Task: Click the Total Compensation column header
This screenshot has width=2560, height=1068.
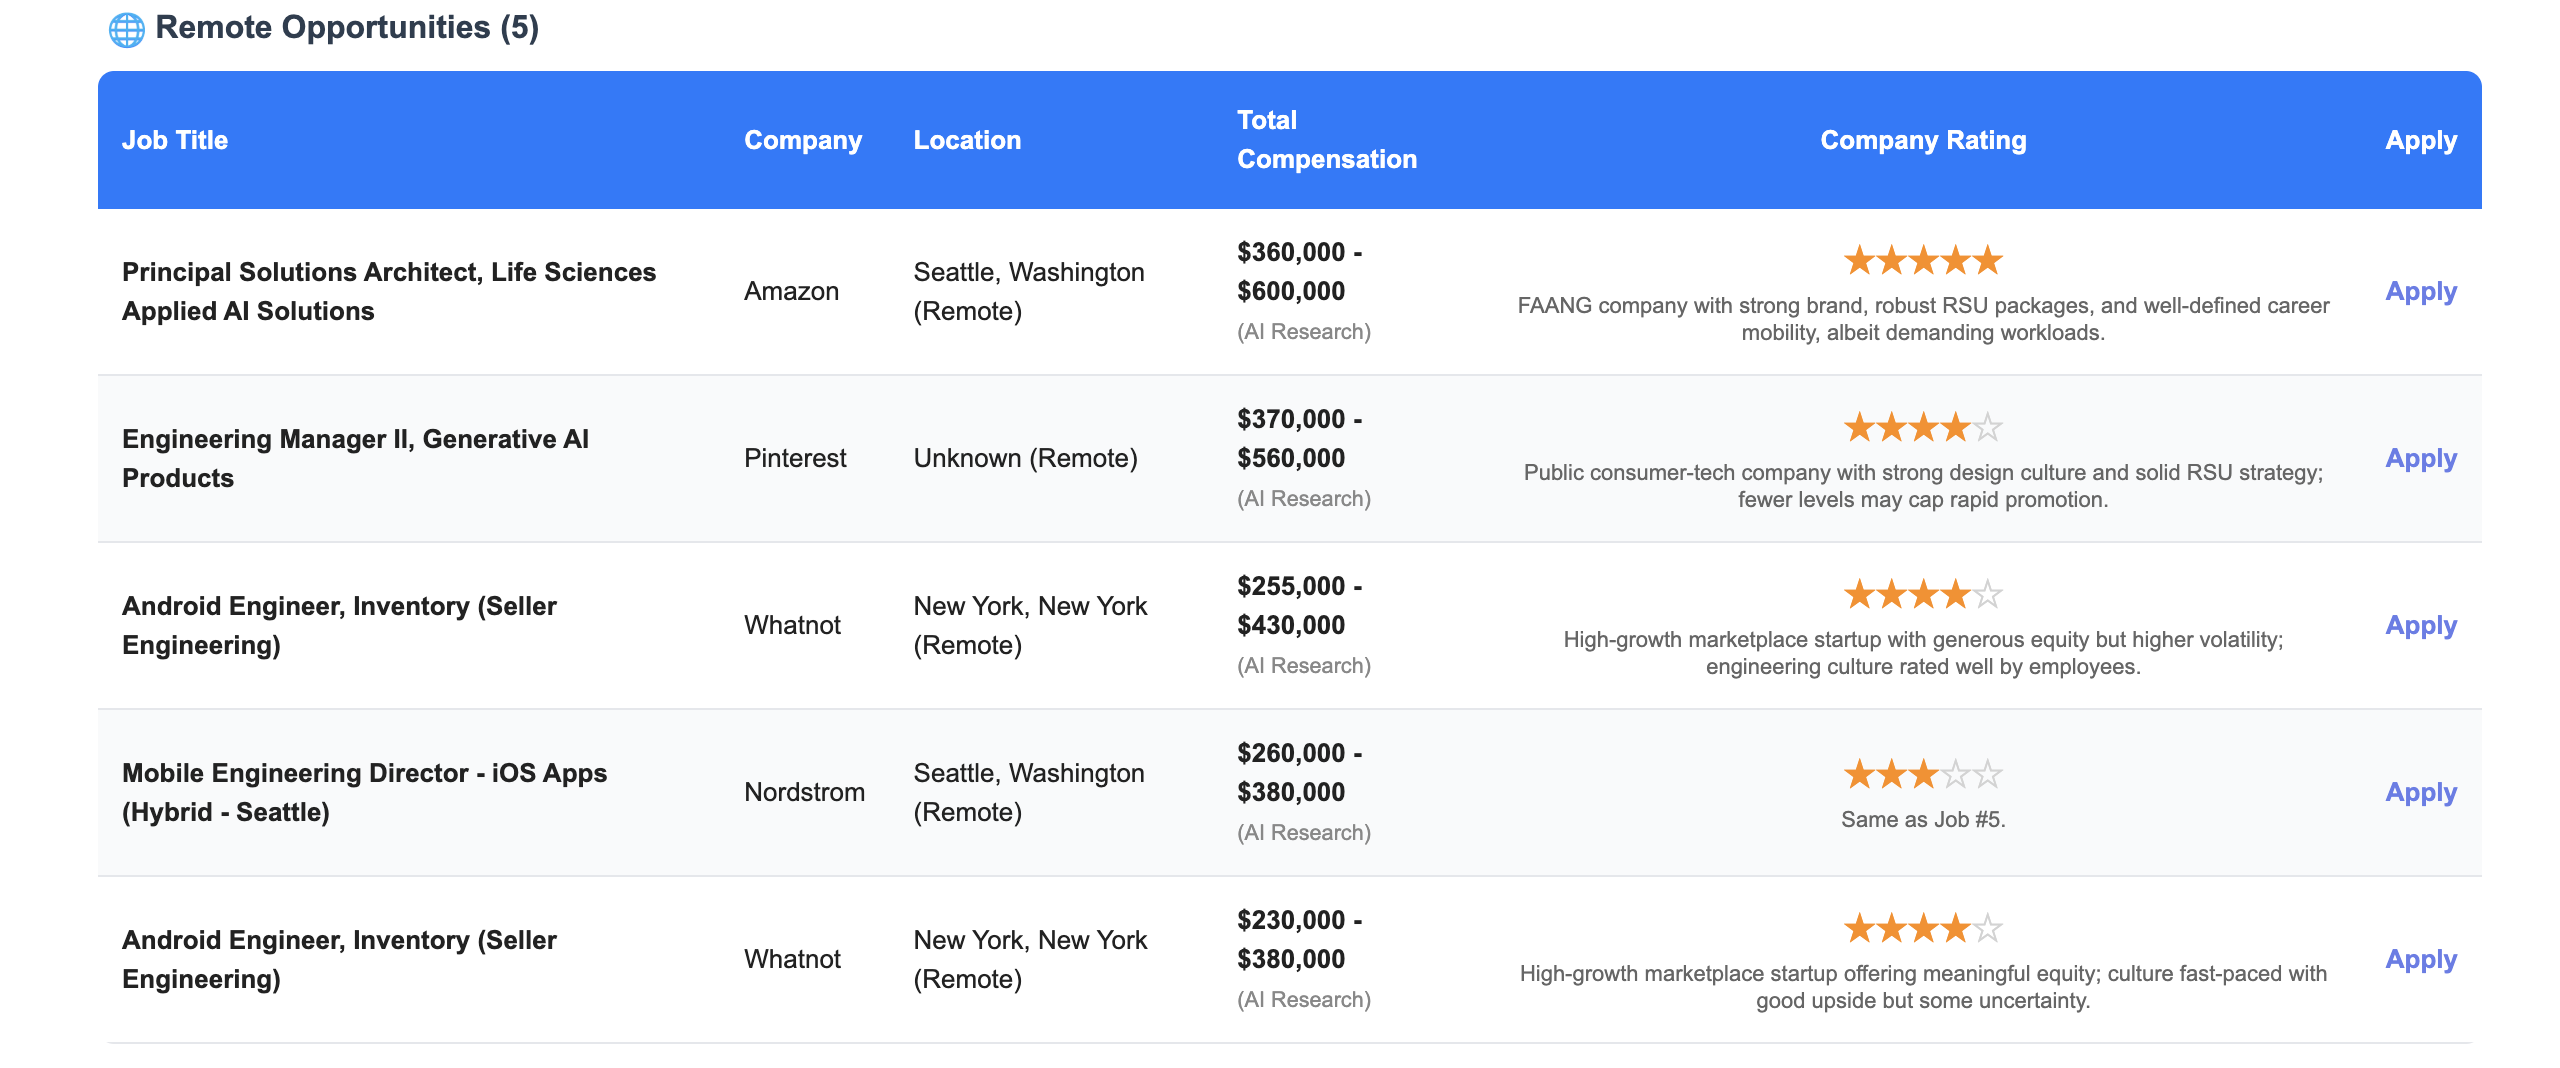Action: [x=1327, y=140]
